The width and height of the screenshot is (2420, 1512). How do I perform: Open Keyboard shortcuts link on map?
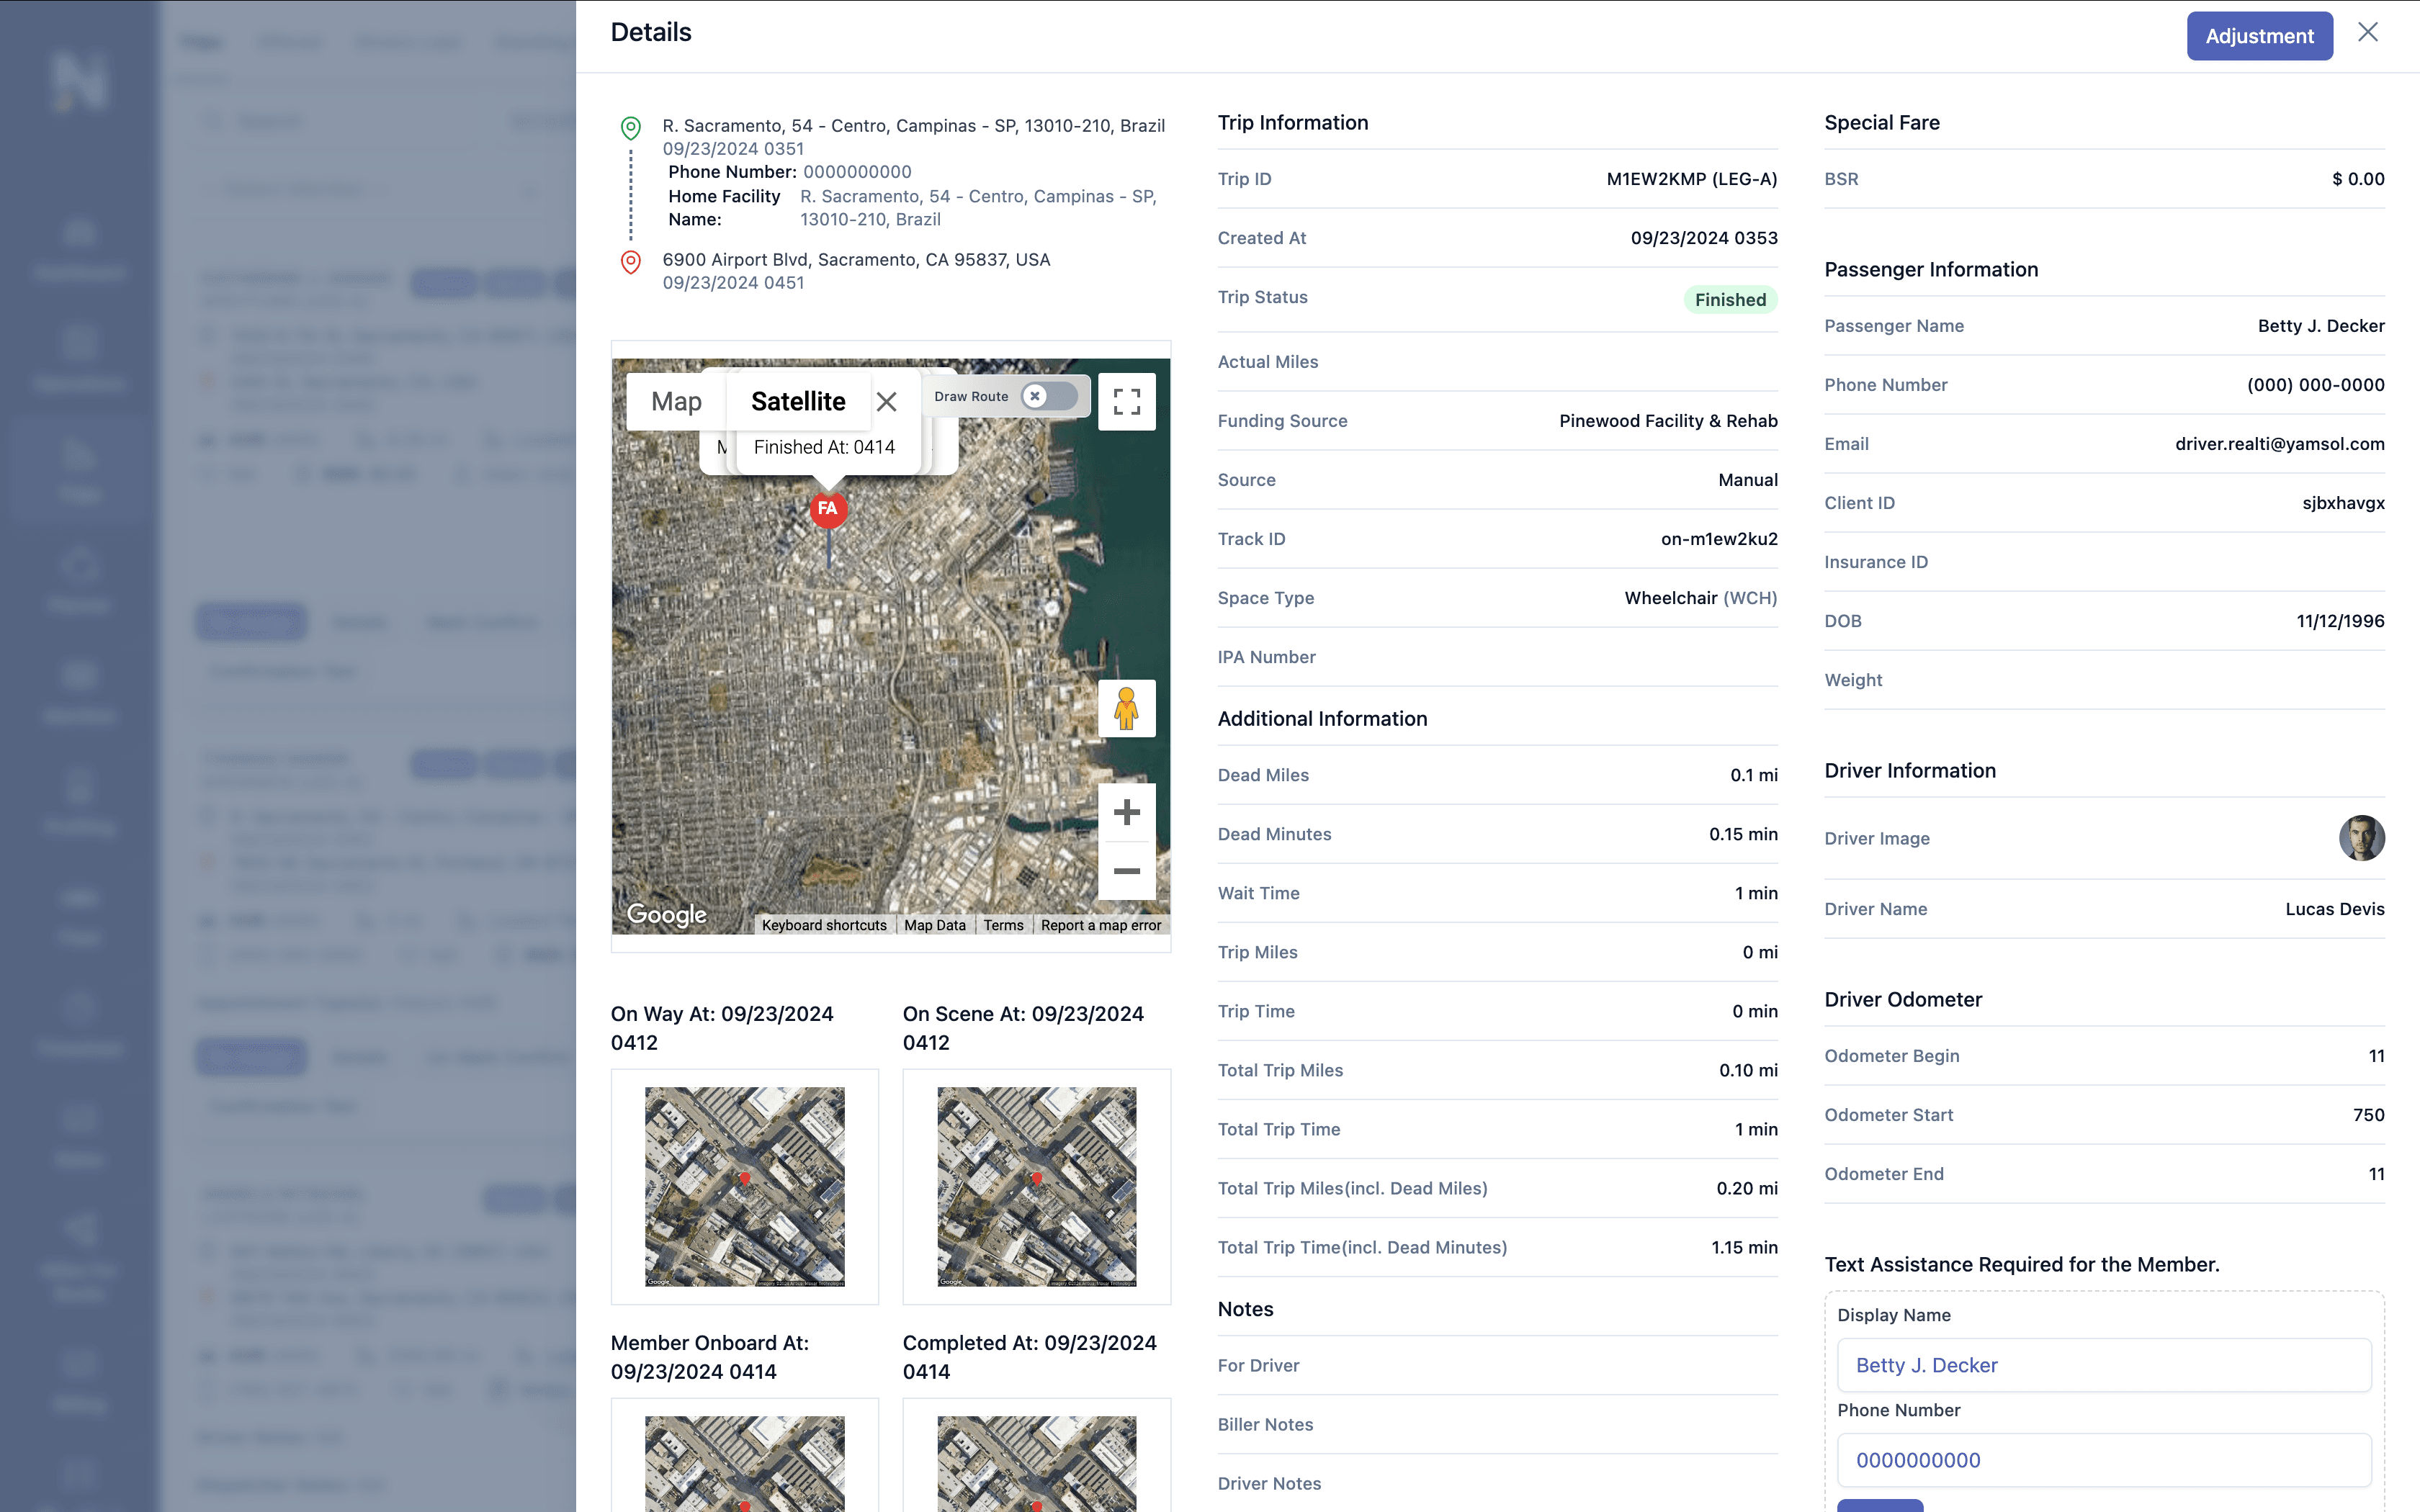tap(824, 925)
